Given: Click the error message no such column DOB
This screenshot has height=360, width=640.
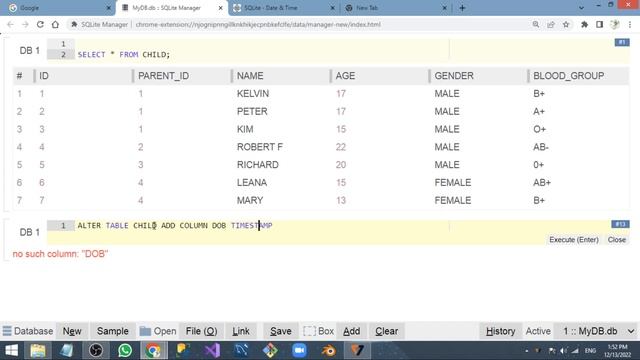Looking at the screenshot, I should pos(60,254).
